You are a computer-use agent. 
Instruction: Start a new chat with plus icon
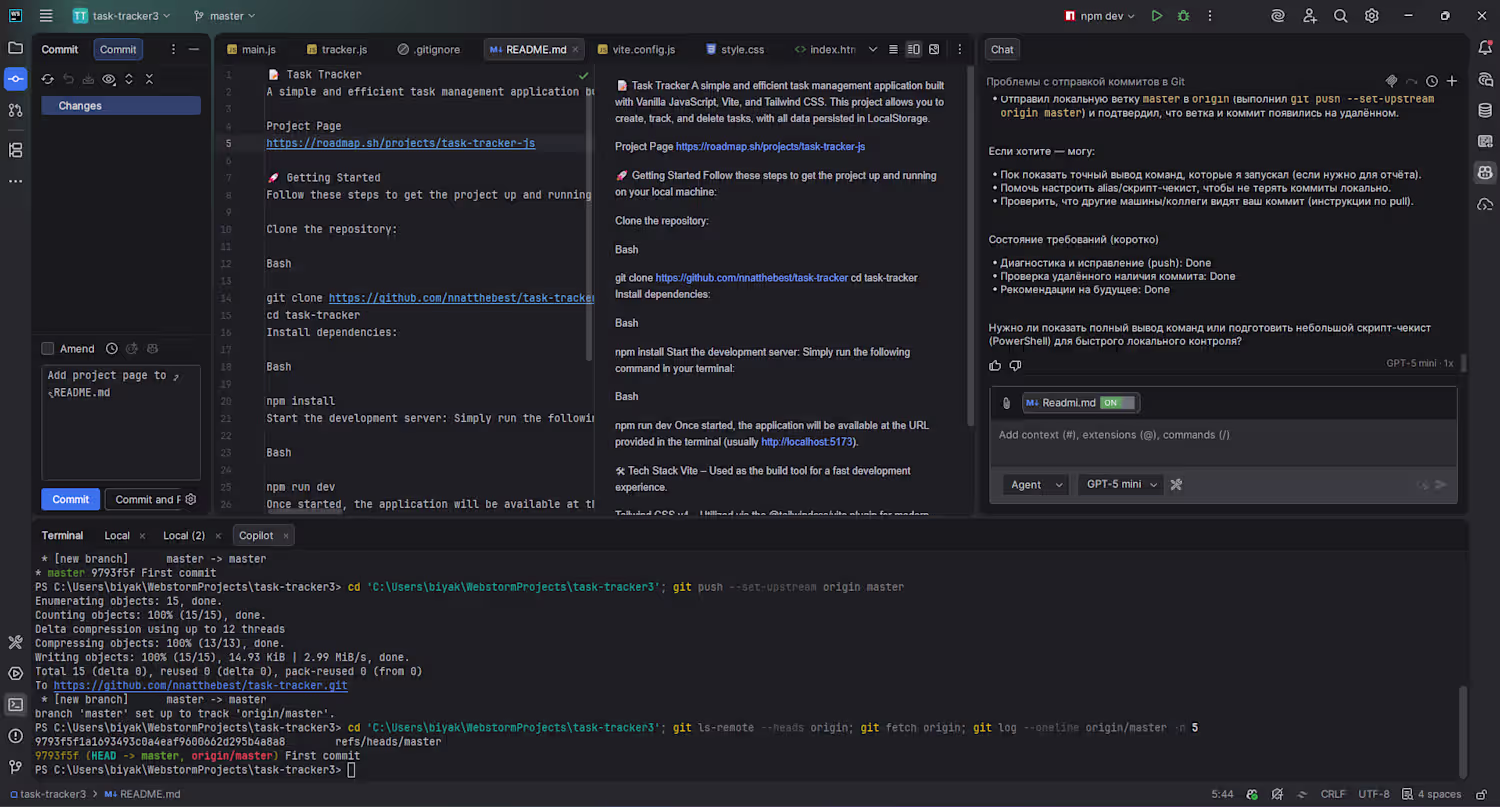pos(1452,81)
